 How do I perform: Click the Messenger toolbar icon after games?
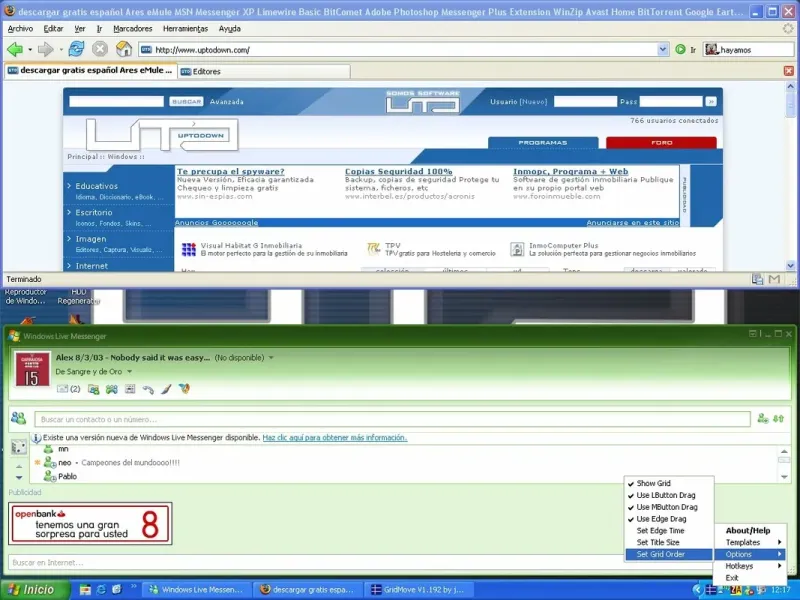click(x=130, y=389)
